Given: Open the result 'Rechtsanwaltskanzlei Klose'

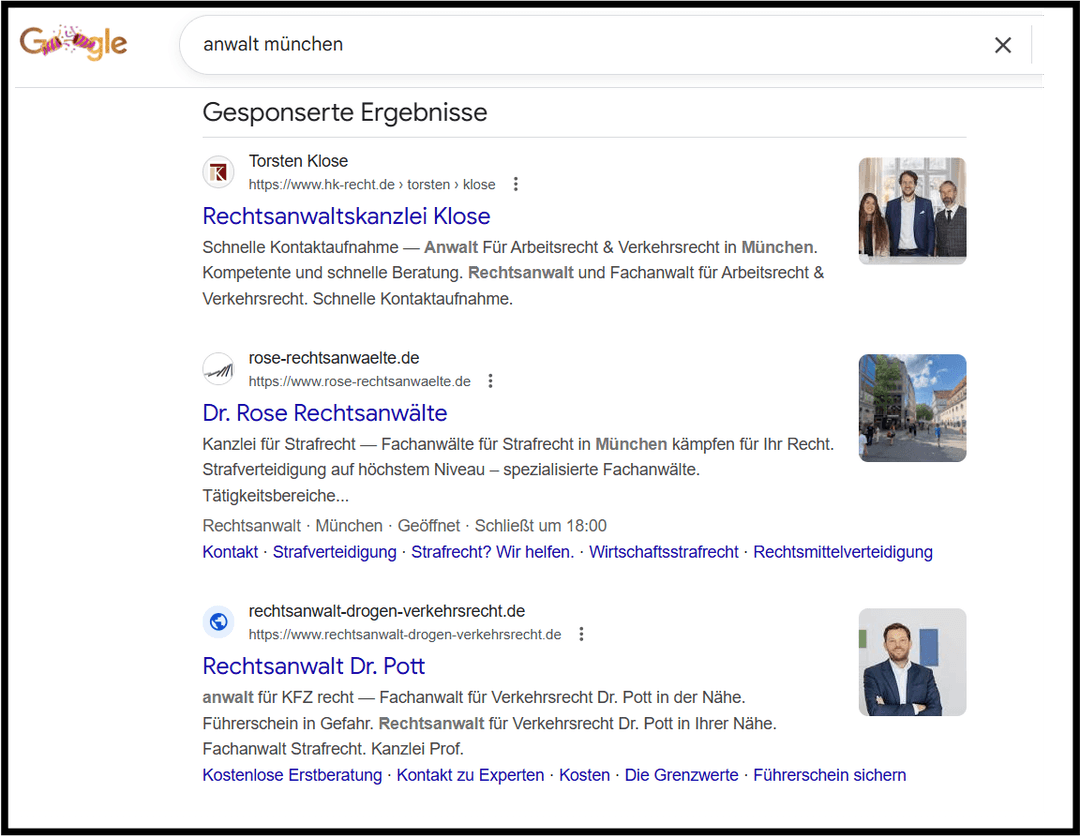Looking at the screenshot, I should (346, 216).
